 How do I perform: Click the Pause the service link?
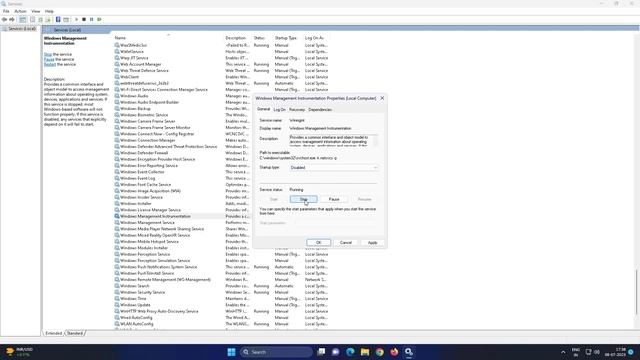pos(49,59)
